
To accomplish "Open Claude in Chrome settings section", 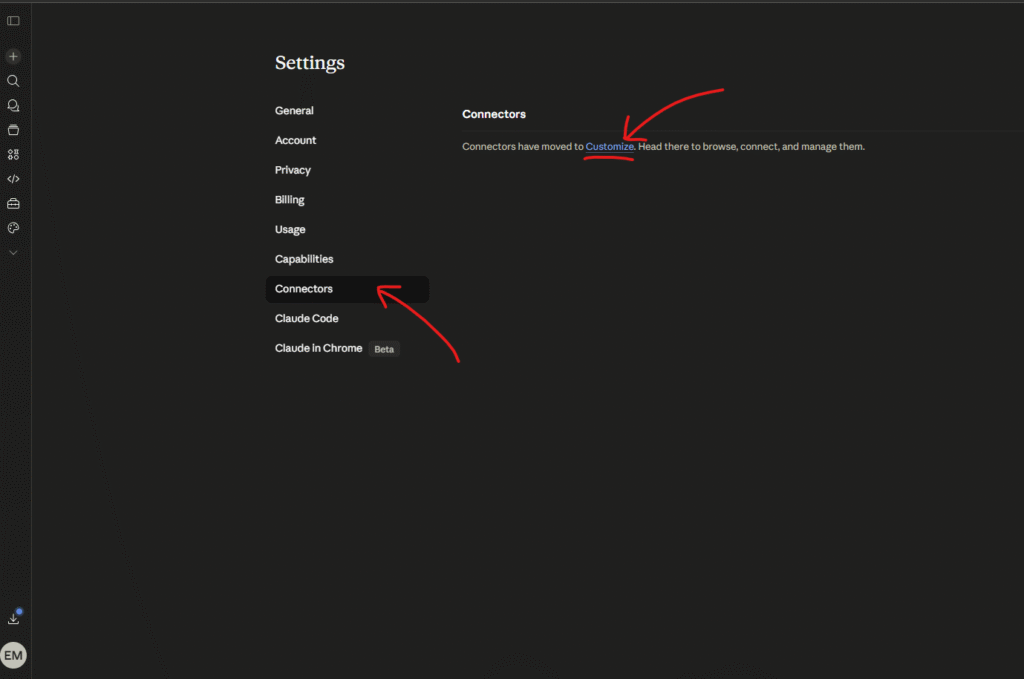I will point(318,349).
